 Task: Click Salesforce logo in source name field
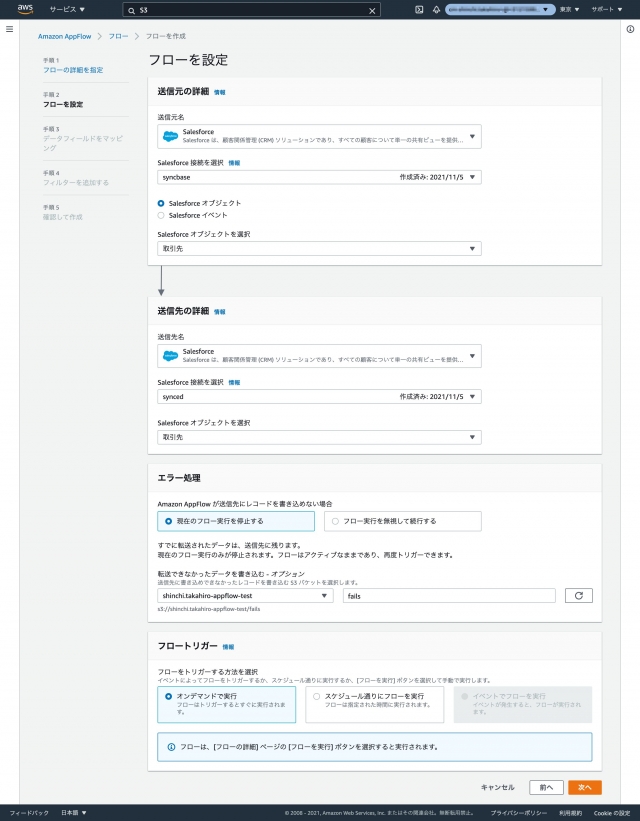pyautogui.click(x=170, y=136)
